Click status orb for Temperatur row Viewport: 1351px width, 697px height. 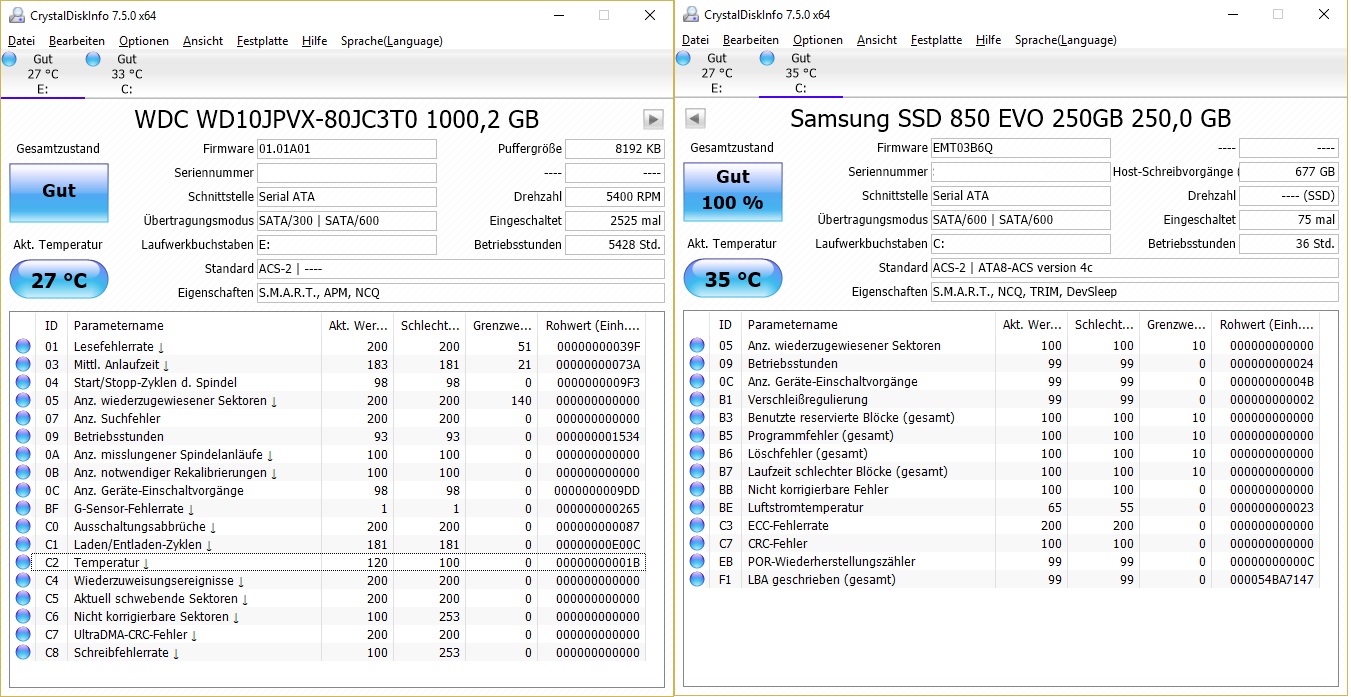coord(23,563)
